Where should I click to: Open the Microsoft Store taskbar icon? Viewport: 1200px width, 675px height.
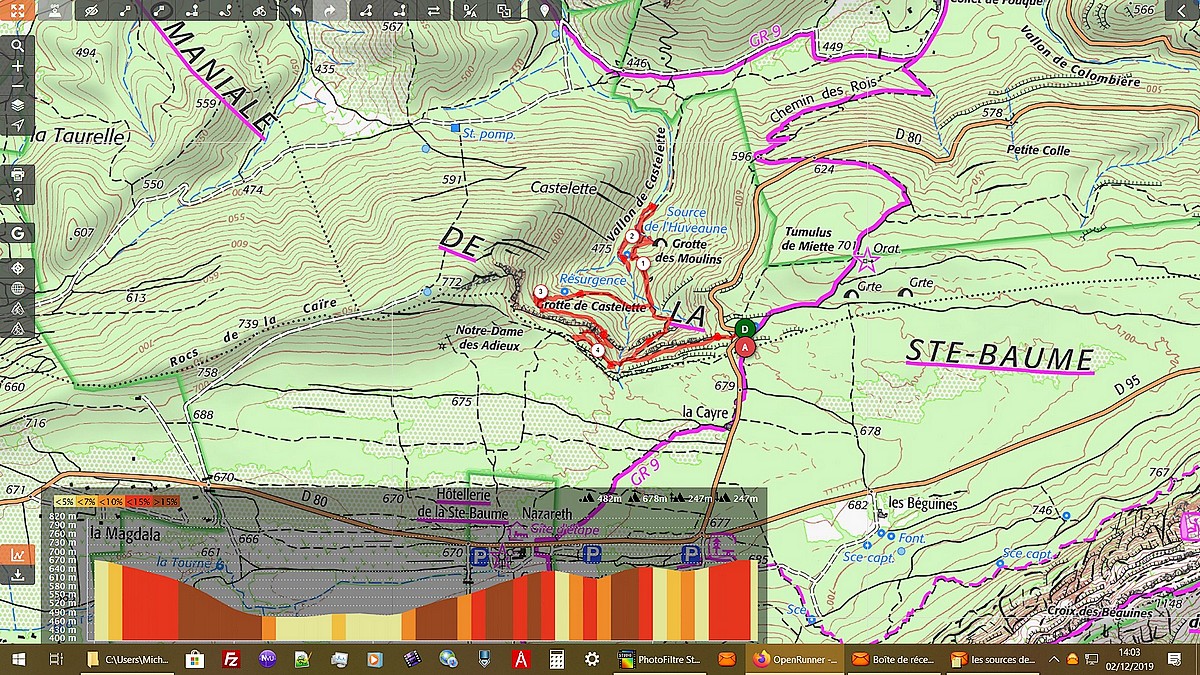tap(195, 659)
